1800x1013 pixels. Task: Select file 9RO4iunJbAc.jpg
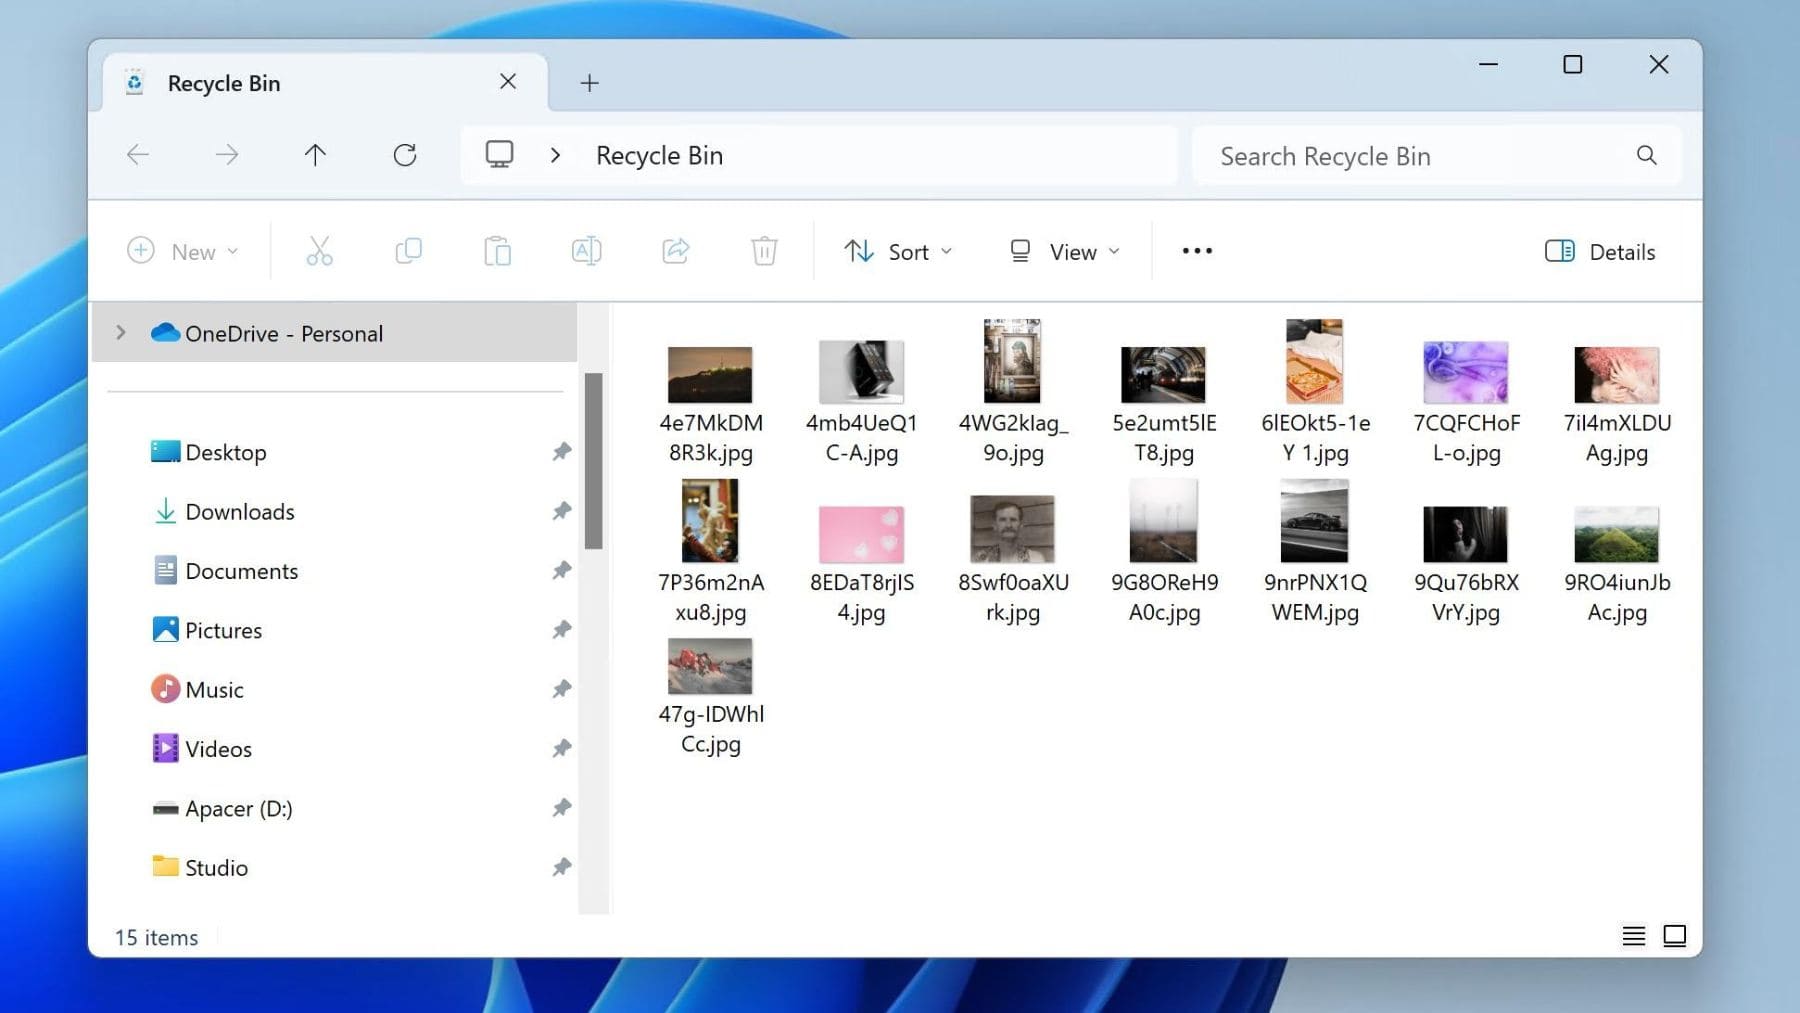tap(1617, 565)
